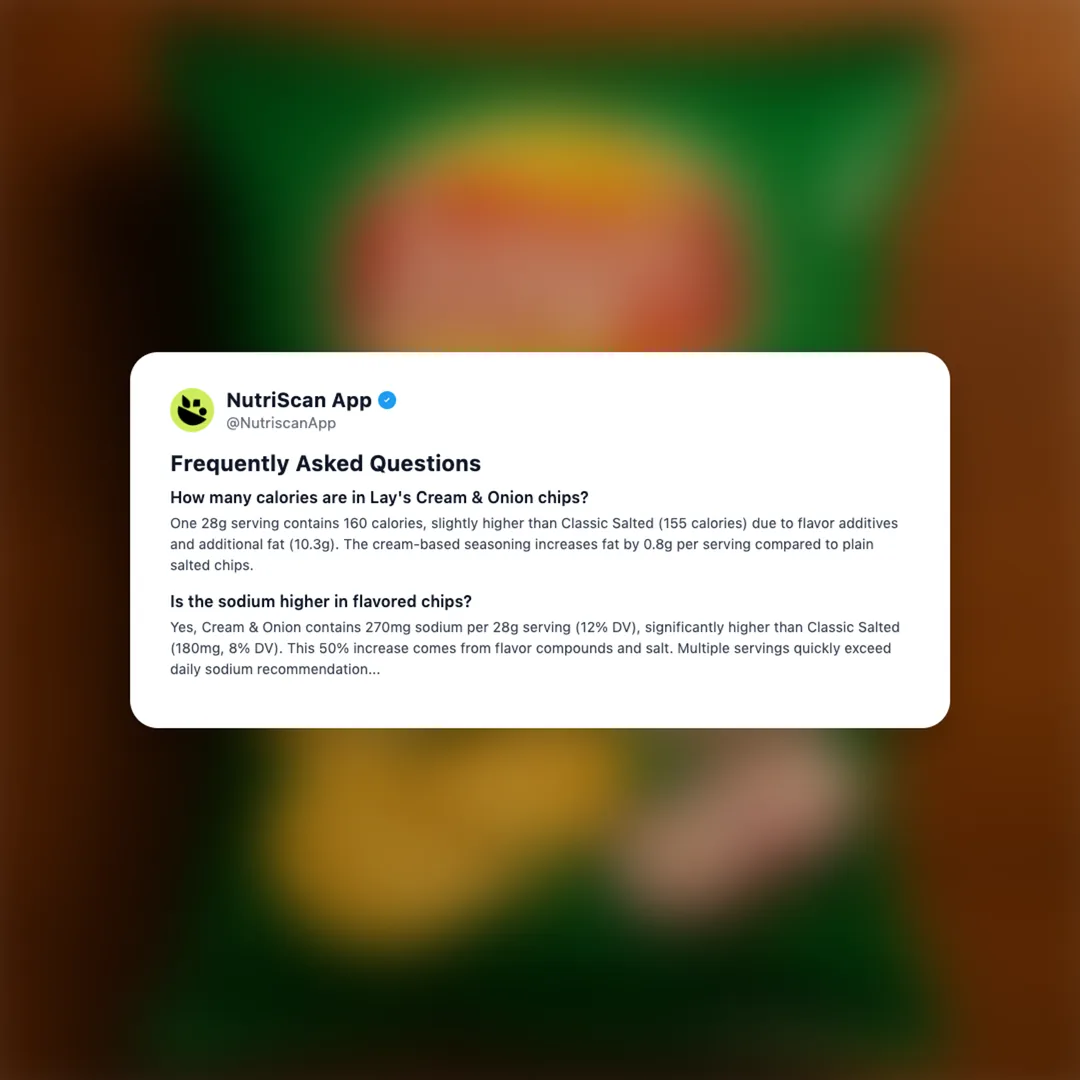Open the NutriScan App profile name

tap(299, 400)
